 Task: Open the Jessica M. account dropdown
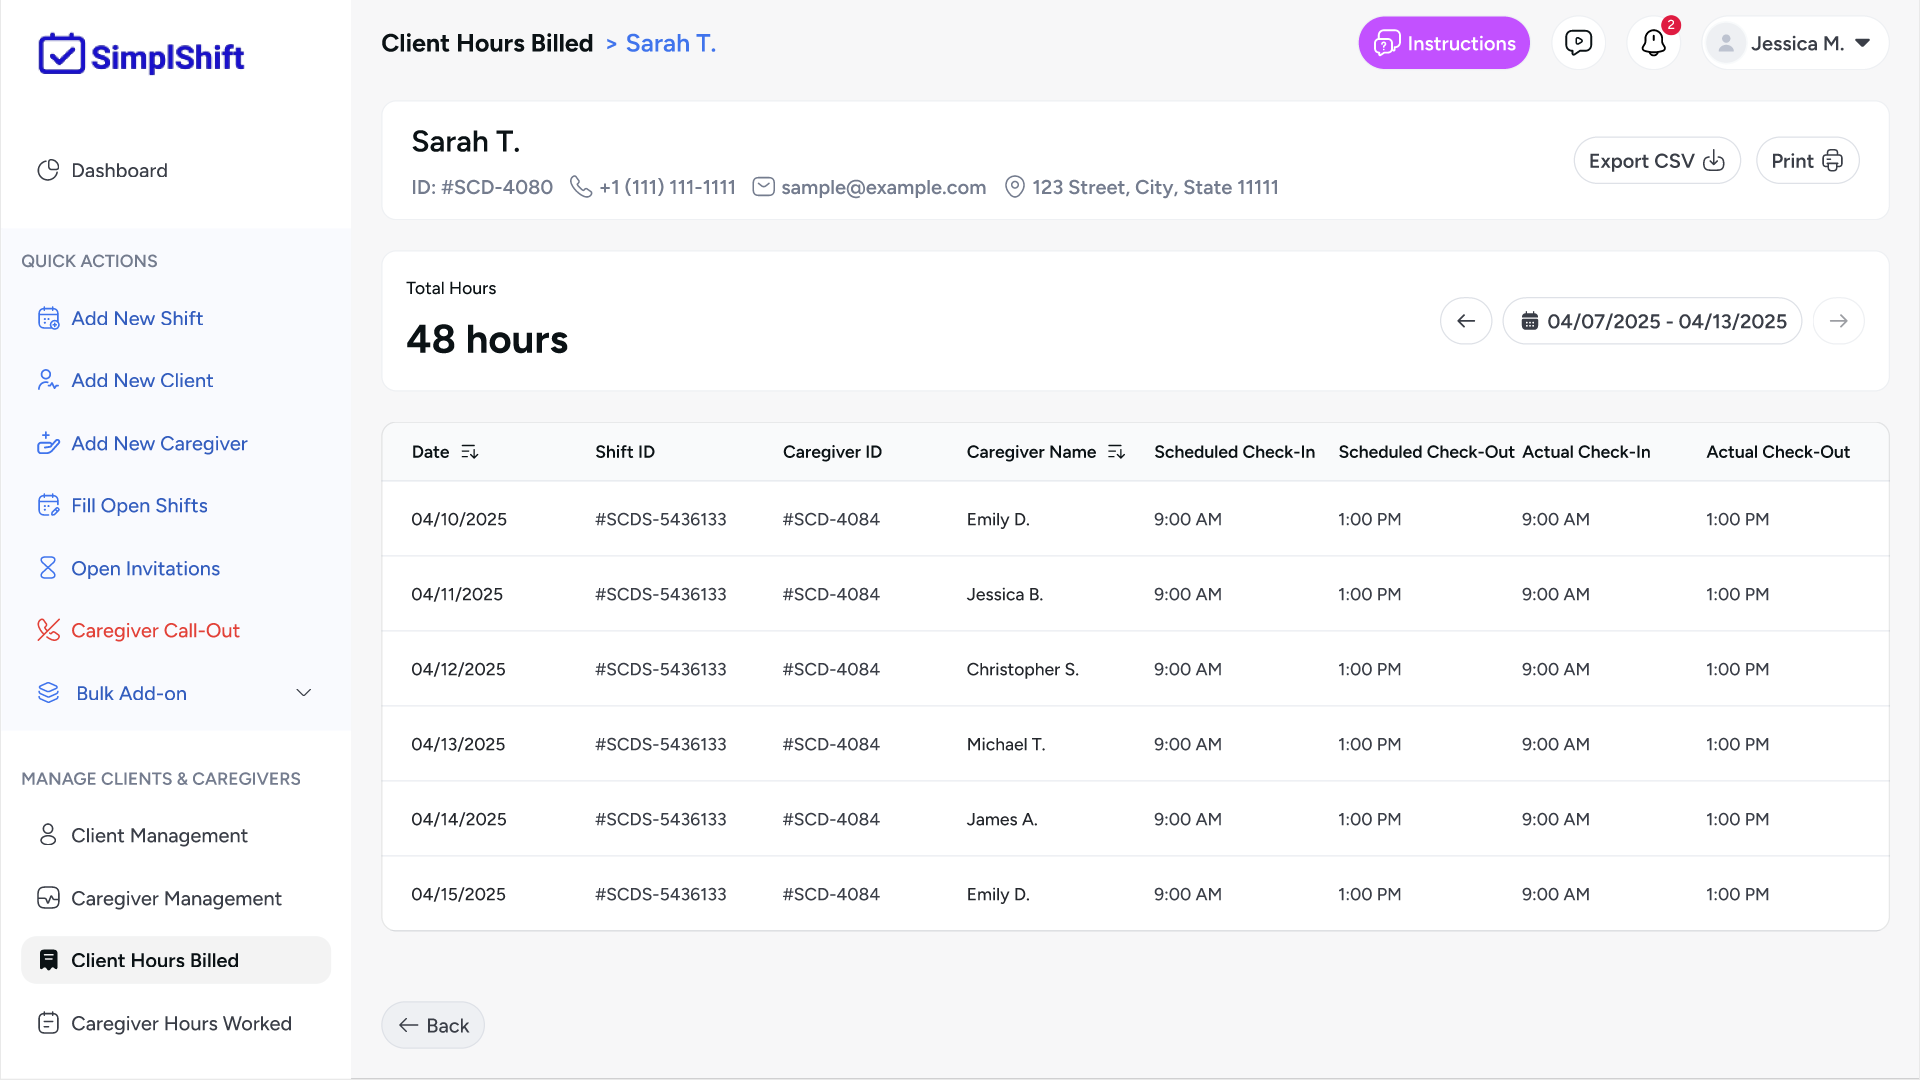pyautogui.click(x=1795, y=43)
